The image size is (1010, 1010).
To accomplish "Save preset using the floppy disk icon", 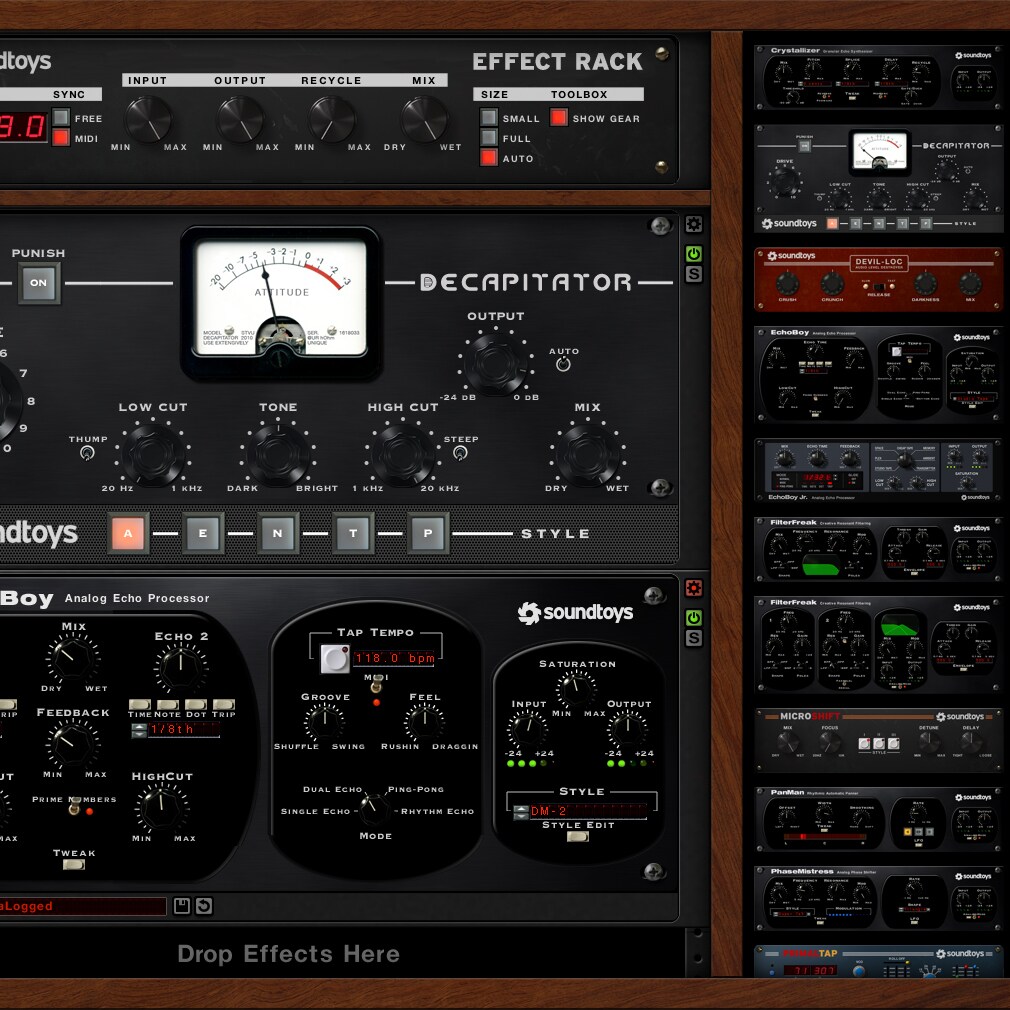I will (182, 906).
